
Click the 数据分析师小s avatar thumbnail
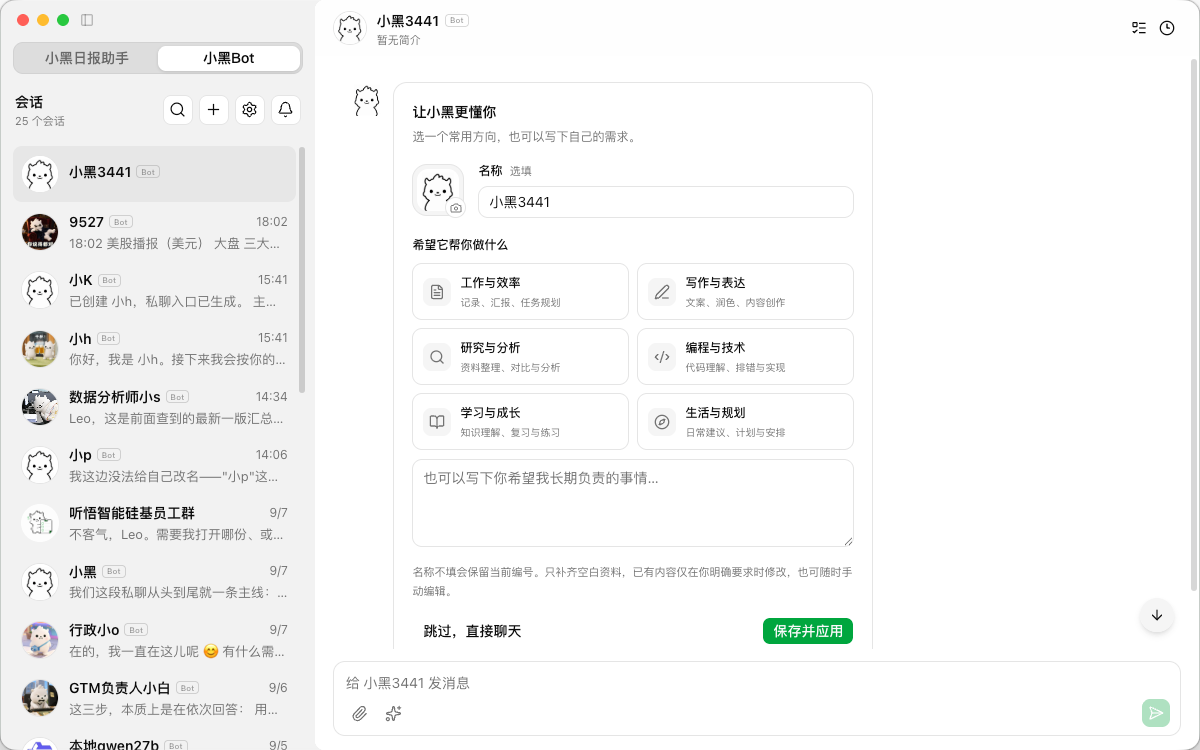(x=40, y=407)
